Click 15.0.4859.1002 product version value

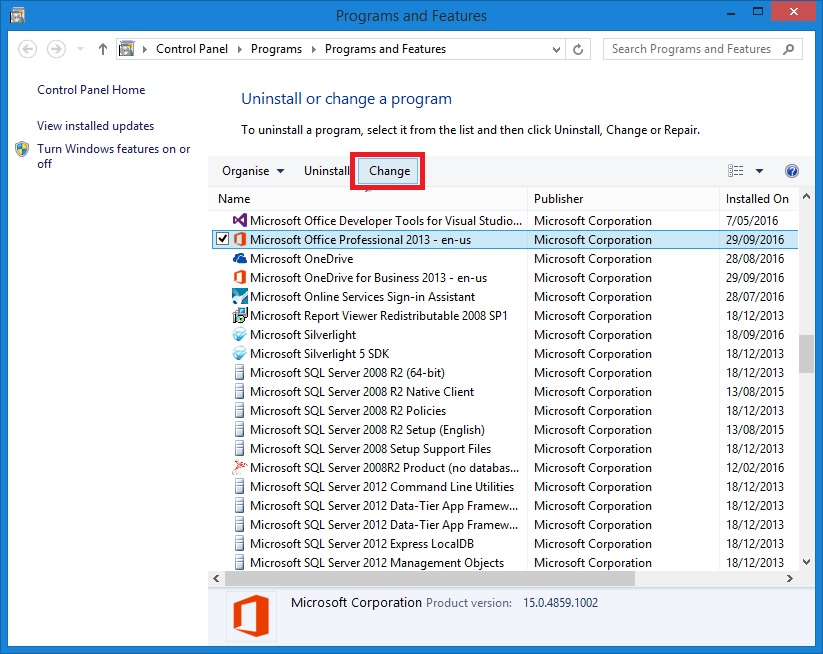560,603
